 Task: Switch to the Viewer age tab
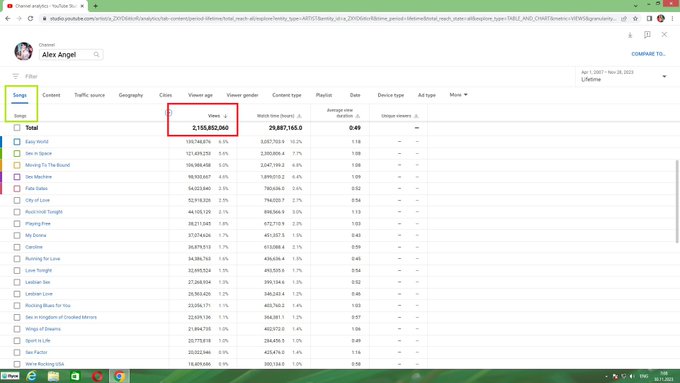tap(200, 95)
